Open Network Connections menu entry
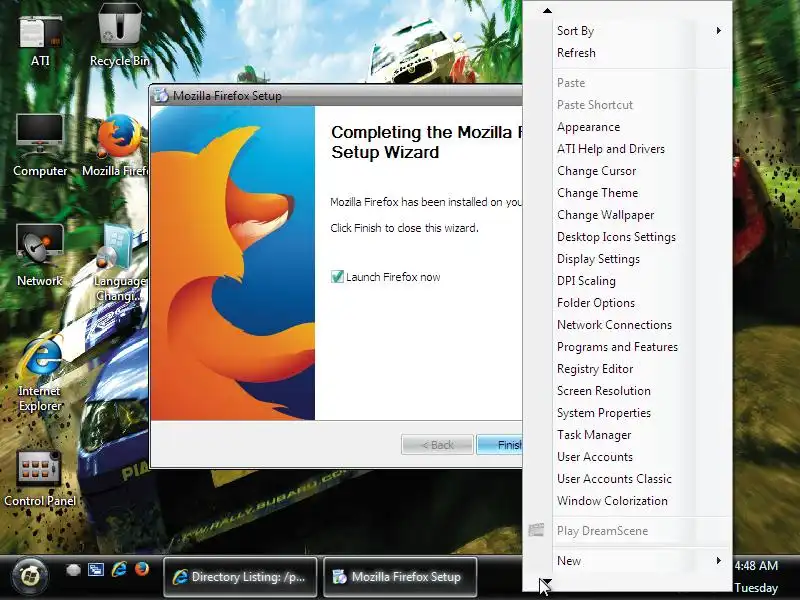Screen dimensions: 800x600 627,324
